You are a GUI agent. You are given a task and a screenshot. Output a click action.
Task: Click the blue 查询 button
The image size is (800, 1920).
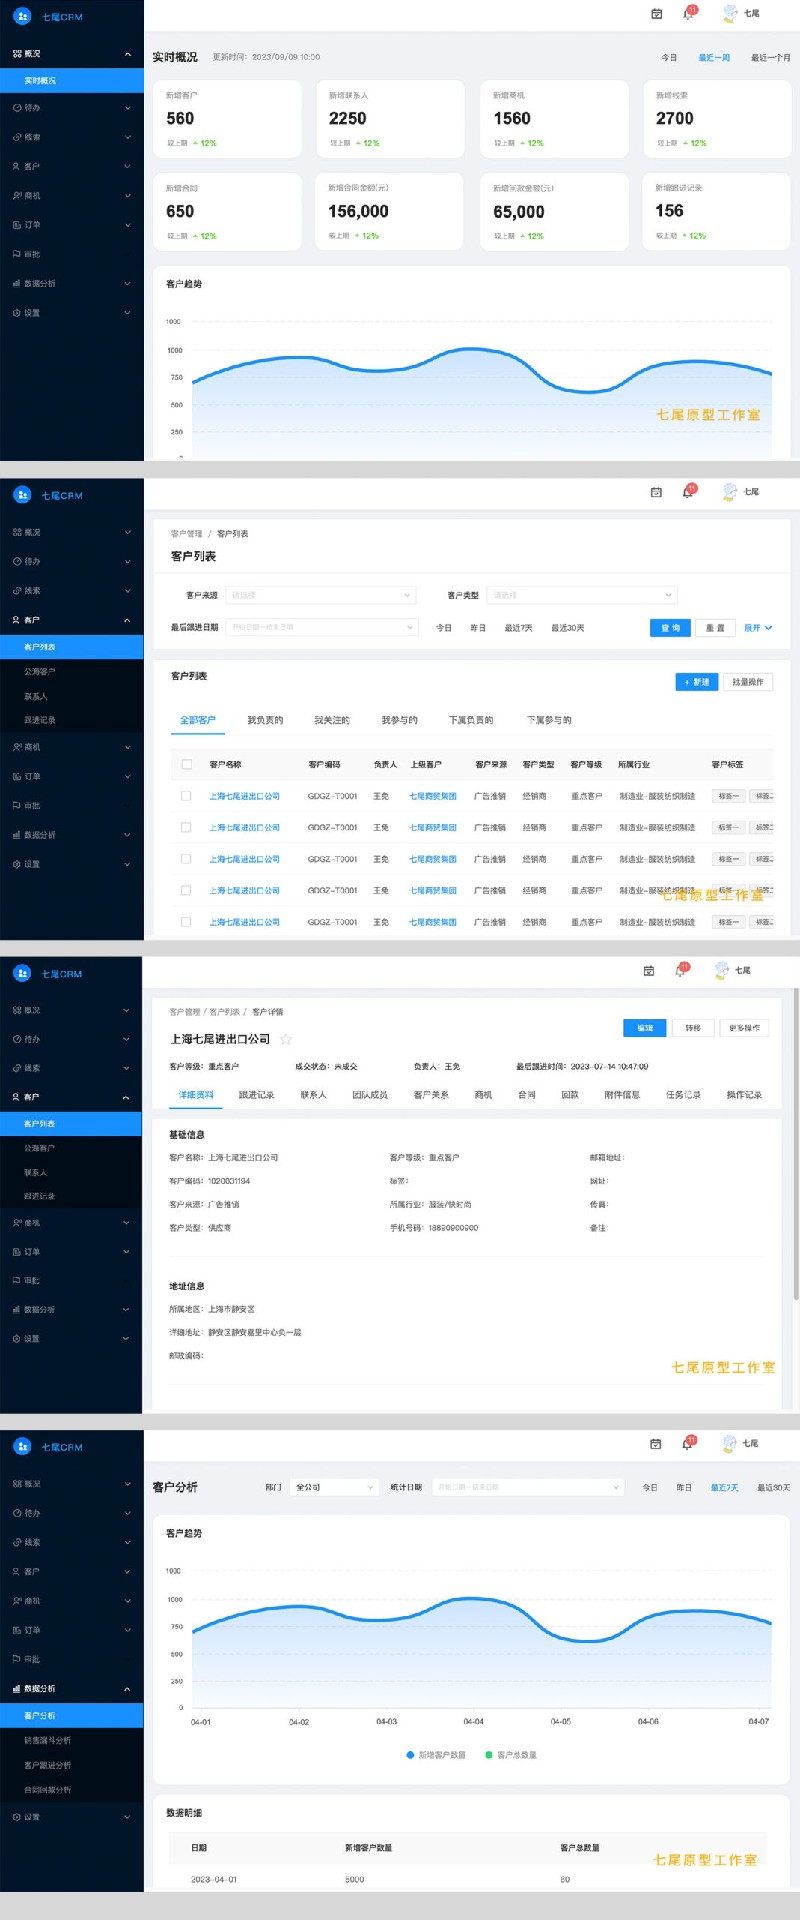(x=670, y=628)
